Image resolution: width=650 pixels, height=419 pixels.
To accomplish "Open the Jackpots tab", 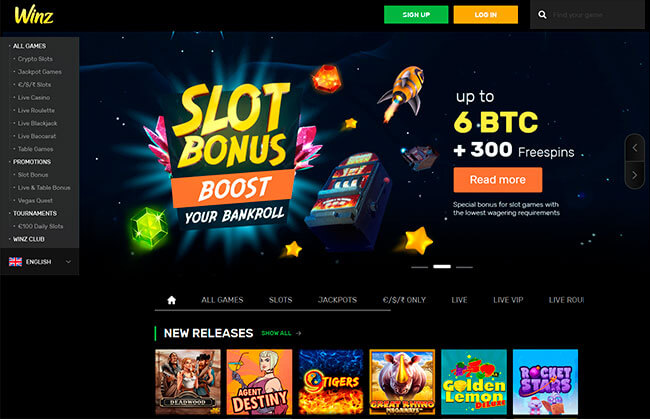I will click(x=337, y=300).
